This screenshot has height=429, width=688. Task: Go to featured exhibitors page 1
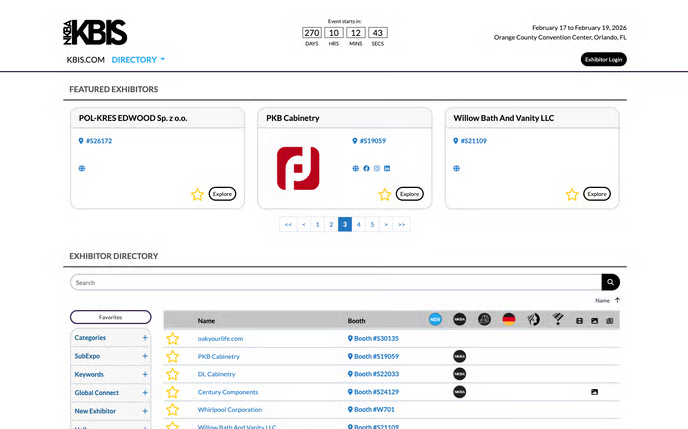point(318,224)
